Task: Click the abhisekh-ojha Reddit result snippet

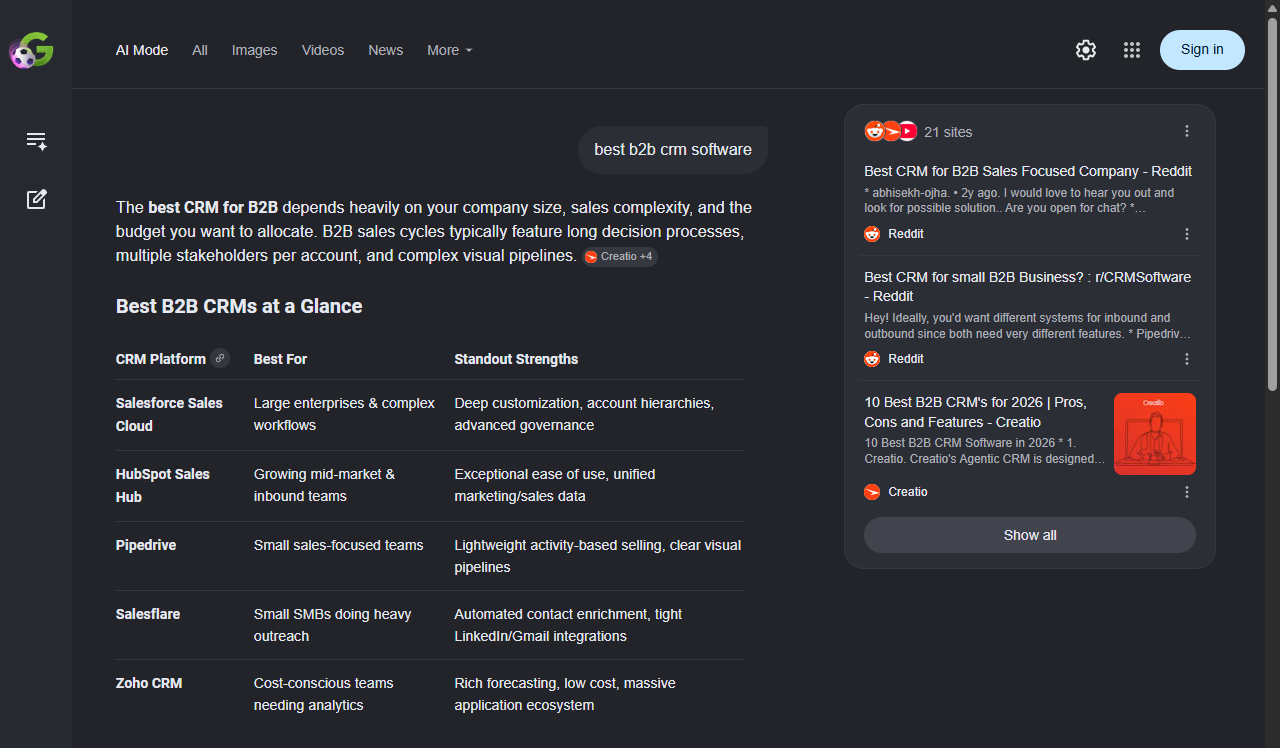Action: pos(1020,201)
